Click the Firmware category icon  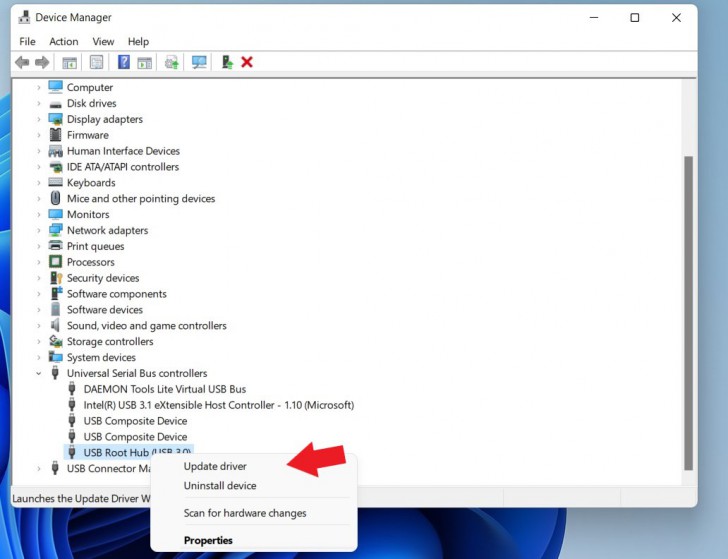point(56,135)
